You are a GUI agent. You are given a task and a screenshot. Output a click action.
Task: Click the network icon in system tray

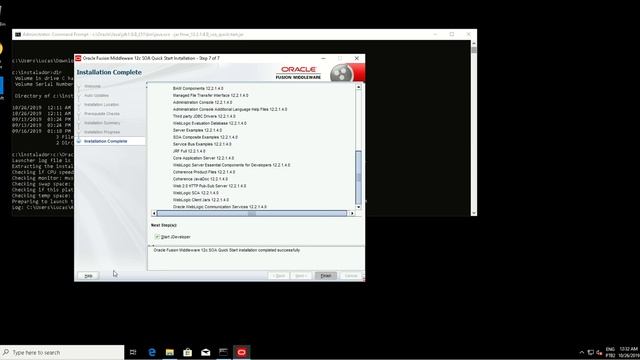click(590, 353)
